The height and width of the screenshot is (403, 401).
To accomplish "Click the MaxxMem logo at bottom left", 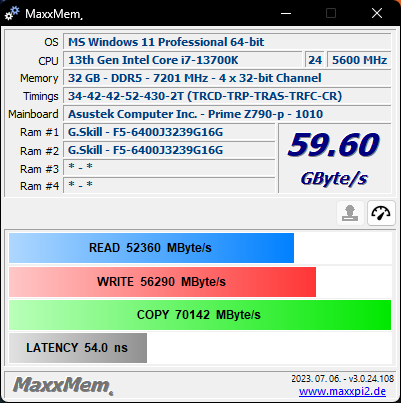I will (x=63, y=386).
